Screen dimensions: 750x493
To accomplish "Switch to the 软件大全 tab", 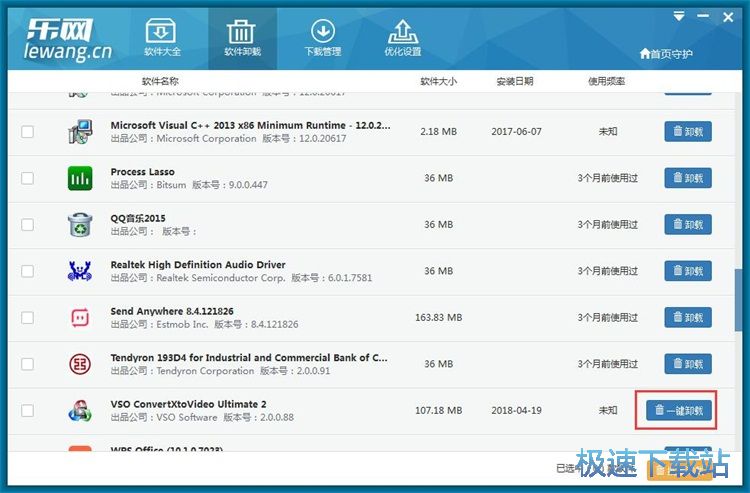I will (x=161, y=39).
